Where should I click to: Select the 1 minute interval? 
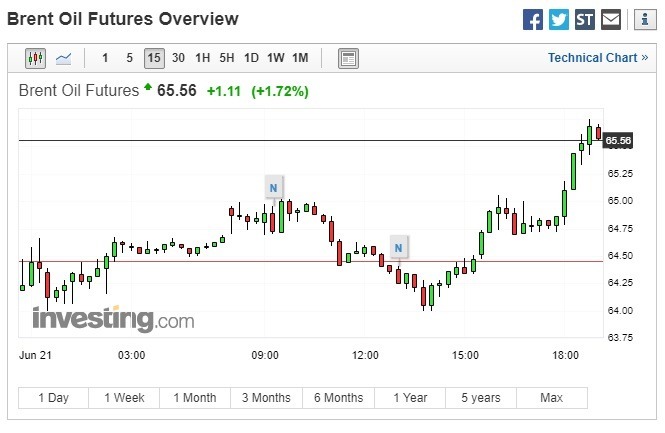pos(105,58)
